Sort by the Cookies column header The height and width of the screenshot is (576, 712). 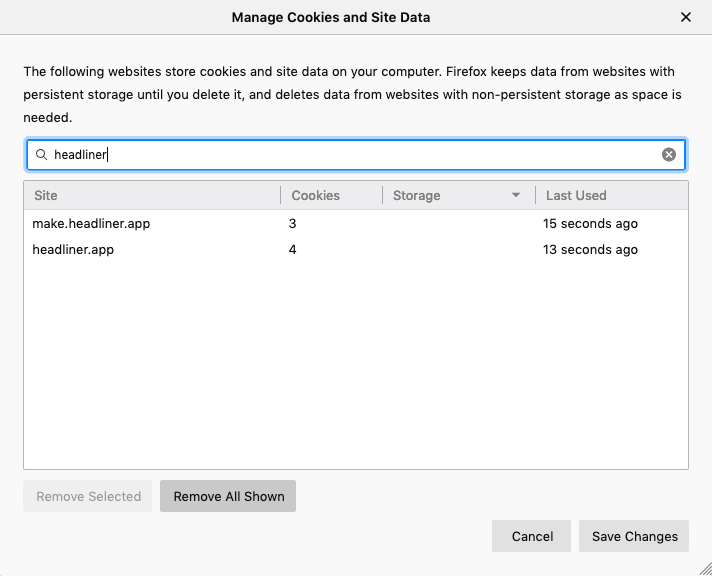[x=331, y=195]
